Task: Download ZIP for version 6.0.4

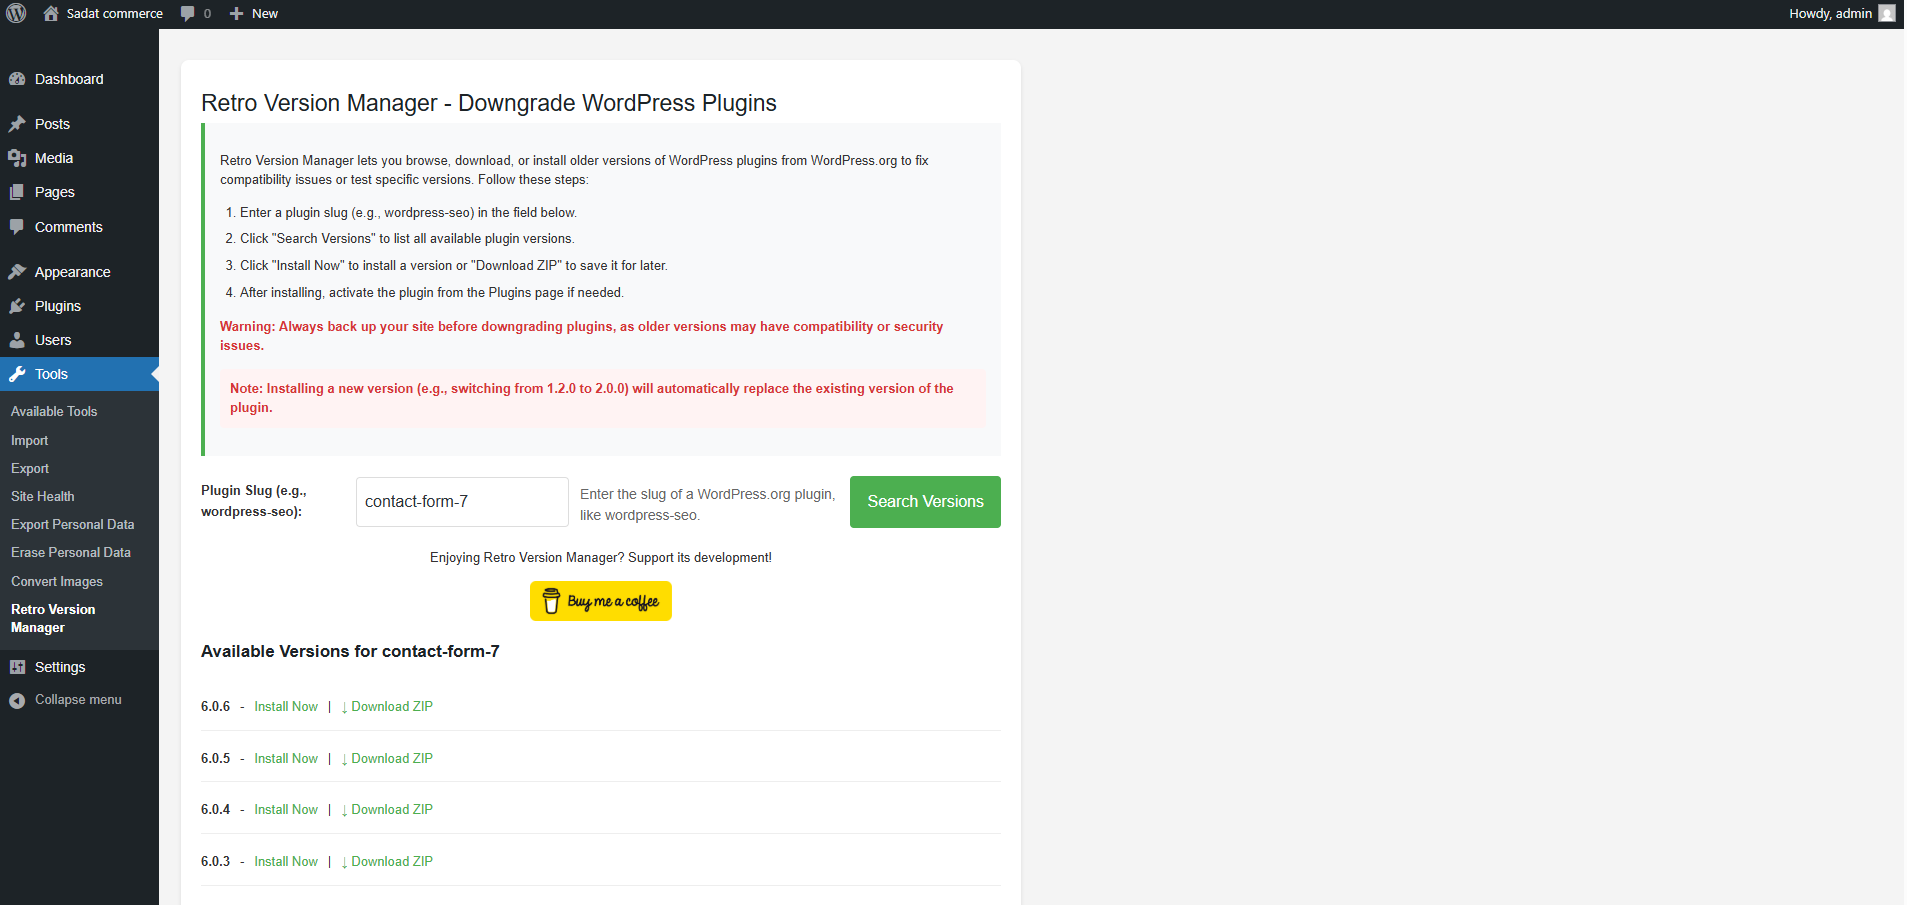Action: [387, 809]
